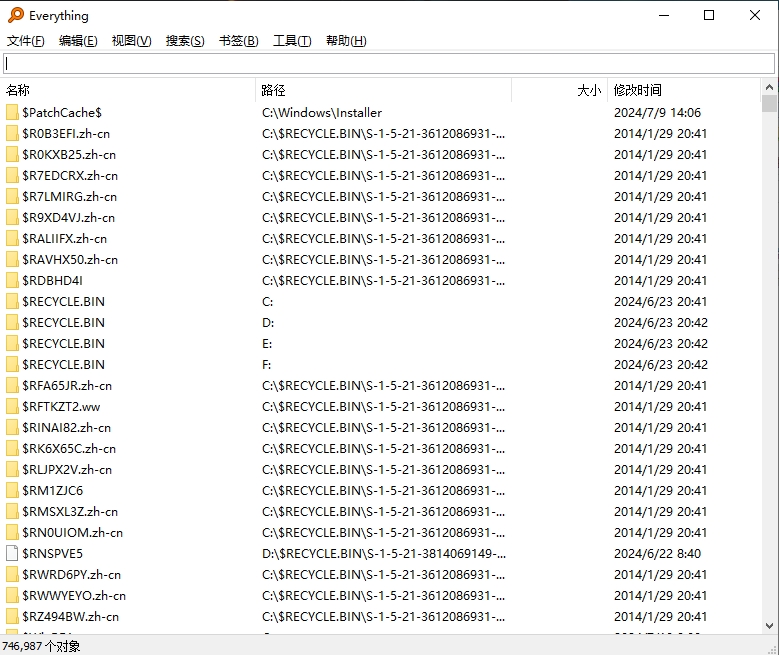Click folder icon of $R7LMIRG.zh-cn
779x655 pixels.
[12, 196]
